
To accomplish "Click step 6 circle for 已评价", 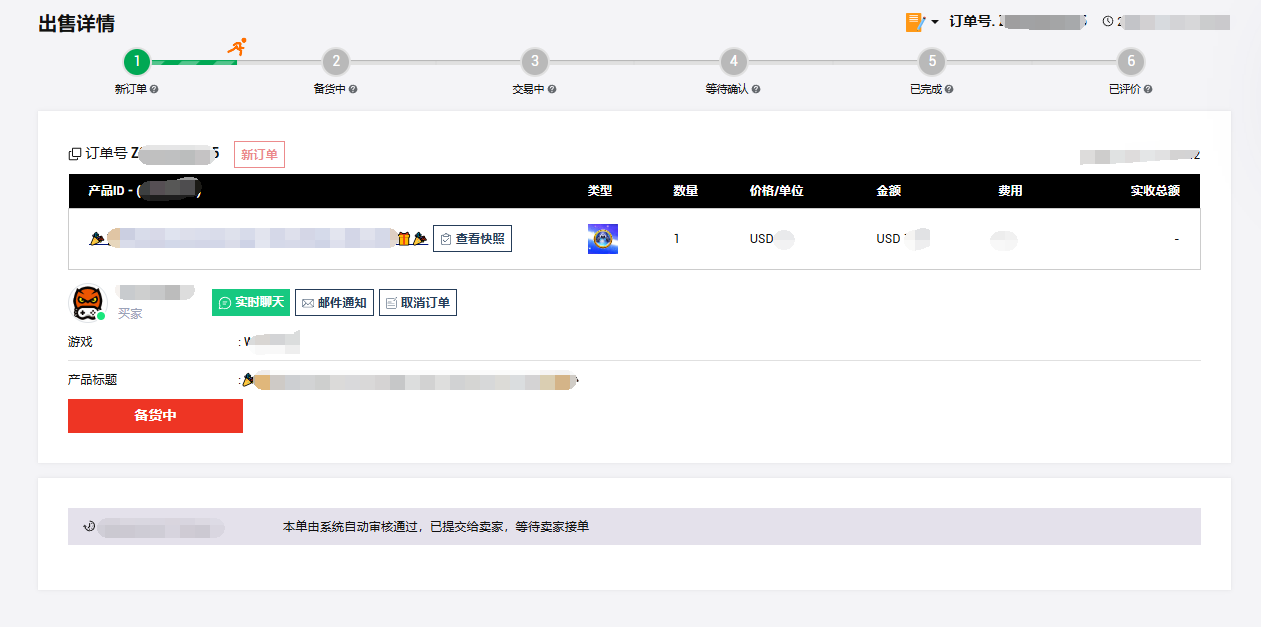I will tap(1131, 62).
